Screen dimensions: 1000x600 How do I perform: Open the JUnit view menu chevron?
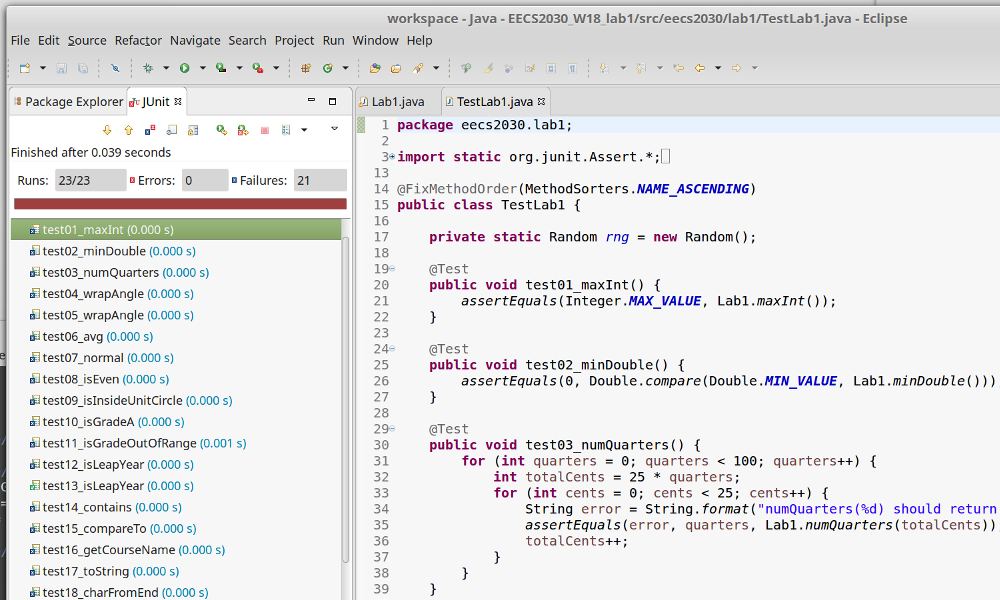point(334,130)
